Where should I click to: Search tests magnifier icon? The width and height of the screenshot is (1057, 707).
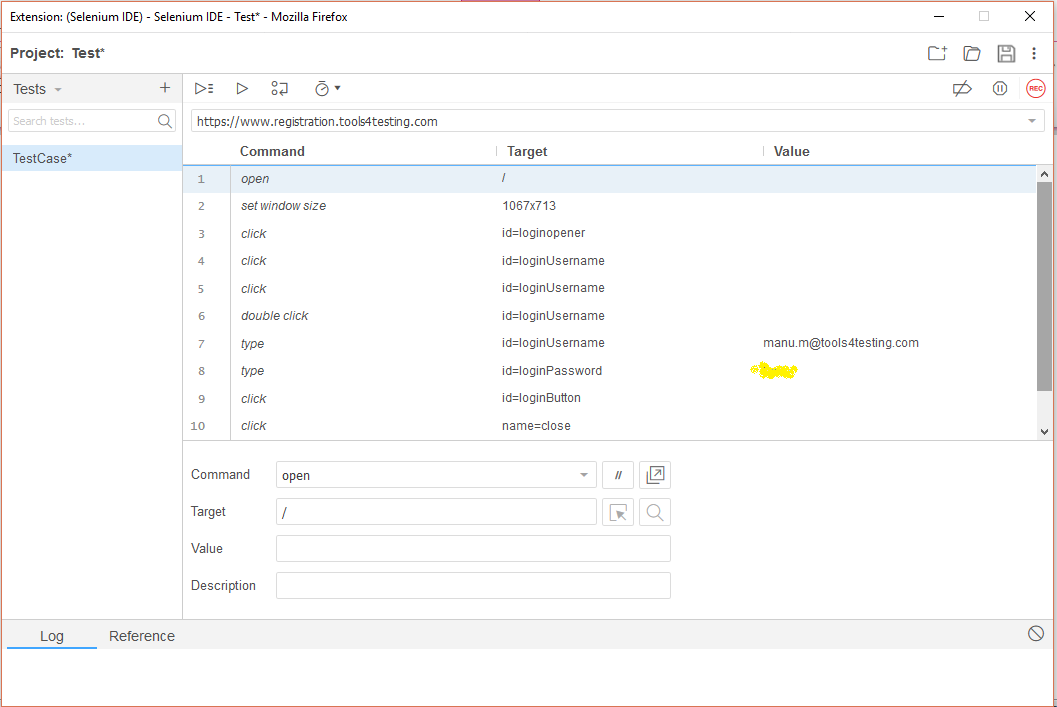click(x=164, y=121)
